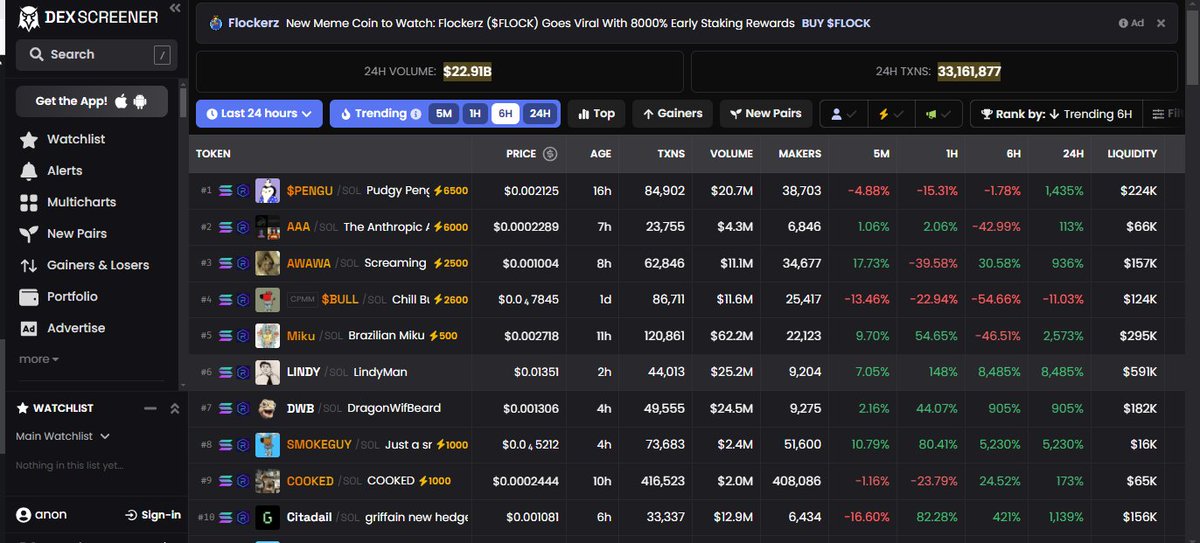Click the DWB token avatar
This screenshot has width=1200, height=543.
[x=267, y=408]
